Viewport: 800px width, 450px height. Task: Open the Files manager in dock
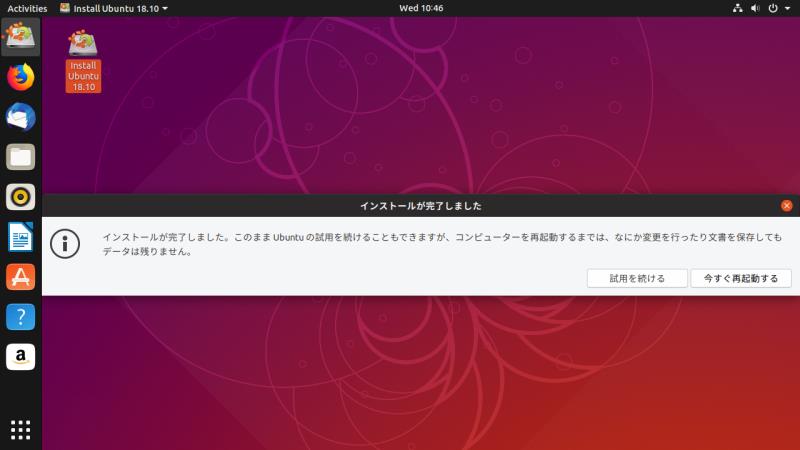pos(20,156)
